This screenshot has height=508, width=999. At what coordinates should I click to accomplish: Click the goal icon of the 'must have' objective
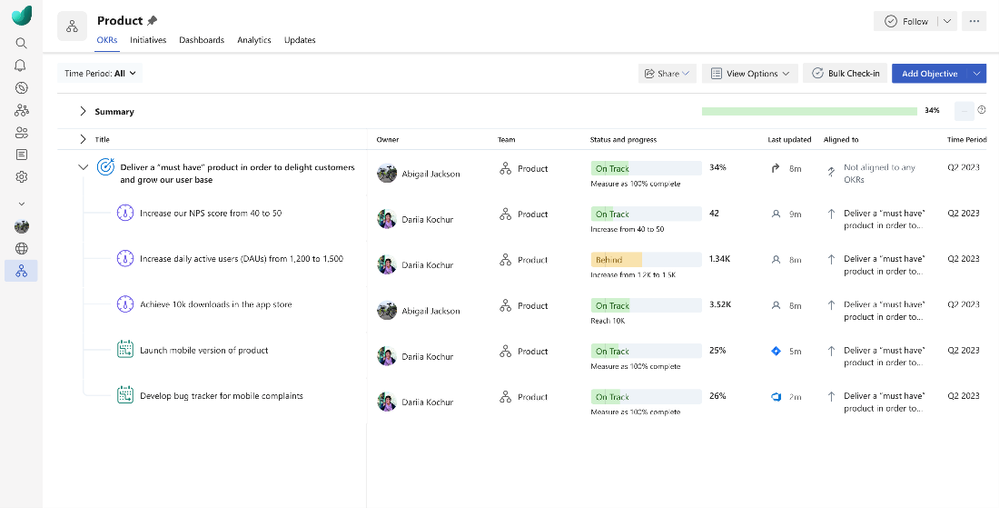105,168
